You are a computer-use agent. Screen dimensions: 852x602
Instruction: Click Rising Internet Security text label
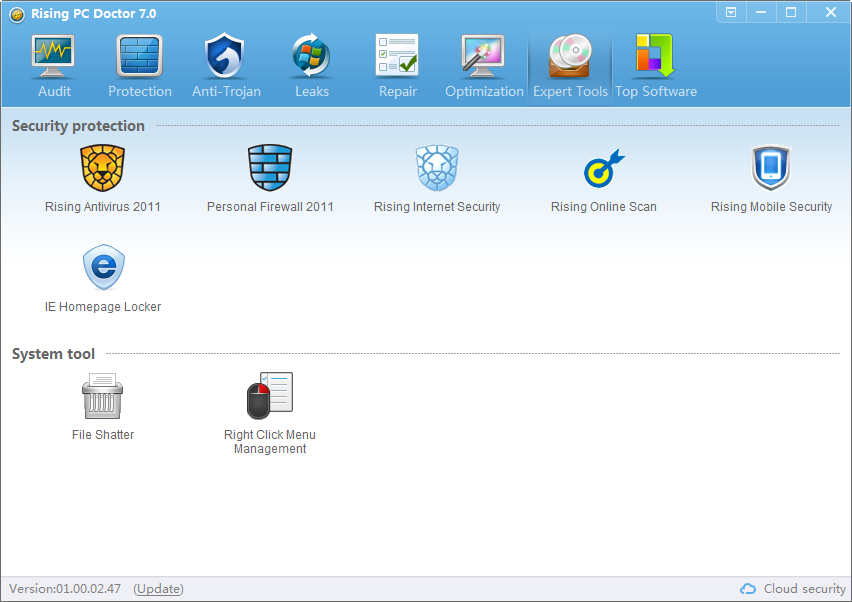coord(437,207)
